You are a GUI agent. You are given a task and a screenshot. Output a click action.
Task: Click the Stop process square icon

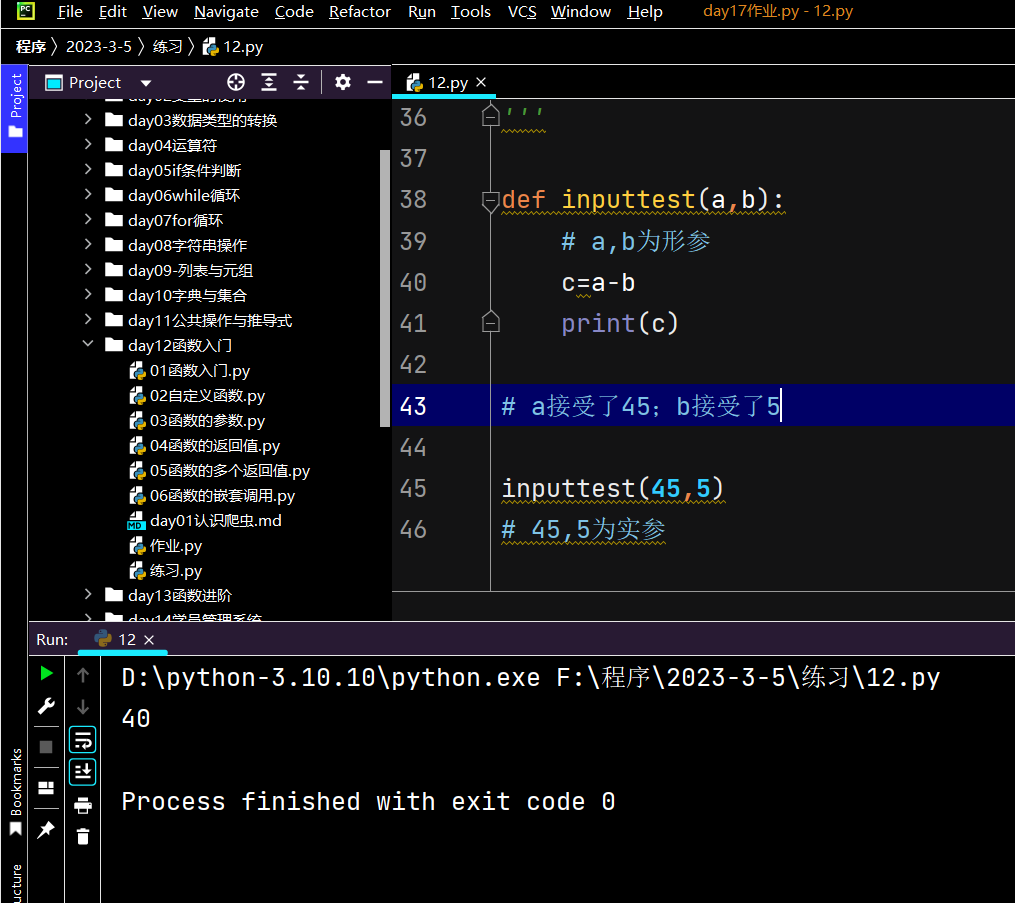coord(46,747)
